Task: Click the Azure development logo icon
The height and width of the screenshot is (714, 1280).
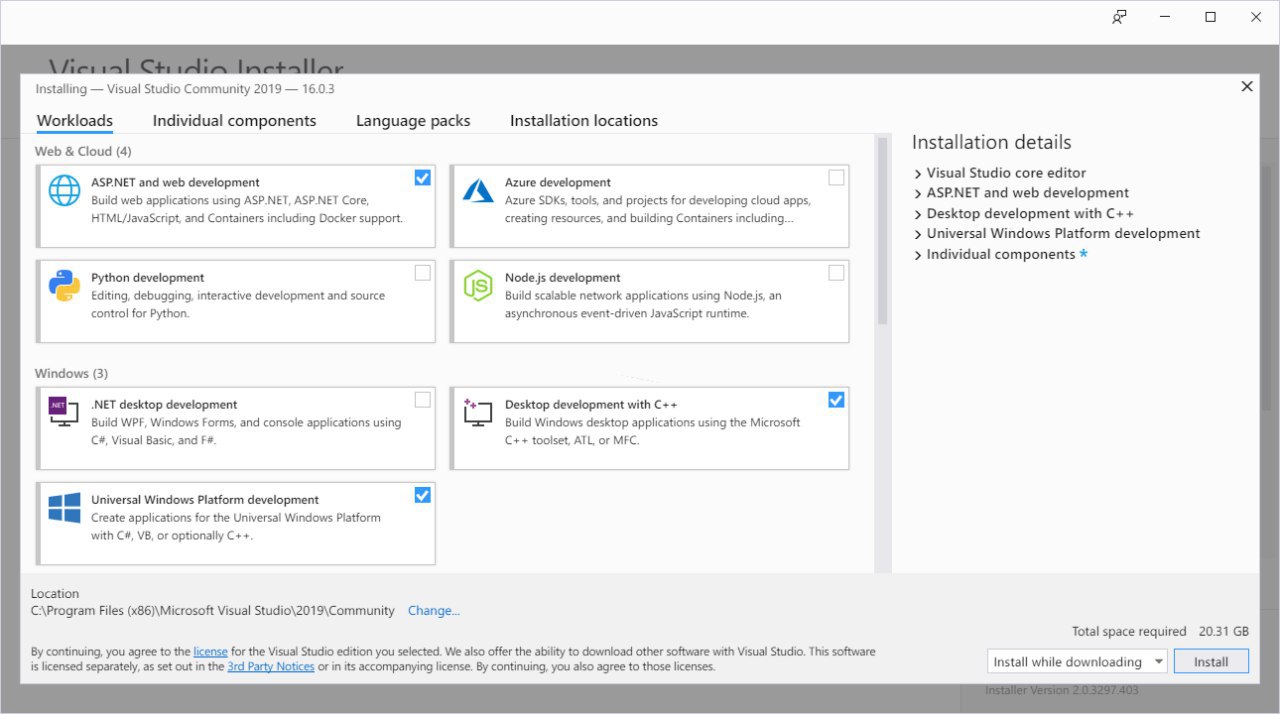Action: pyautogui.click(x=478, y=190)
